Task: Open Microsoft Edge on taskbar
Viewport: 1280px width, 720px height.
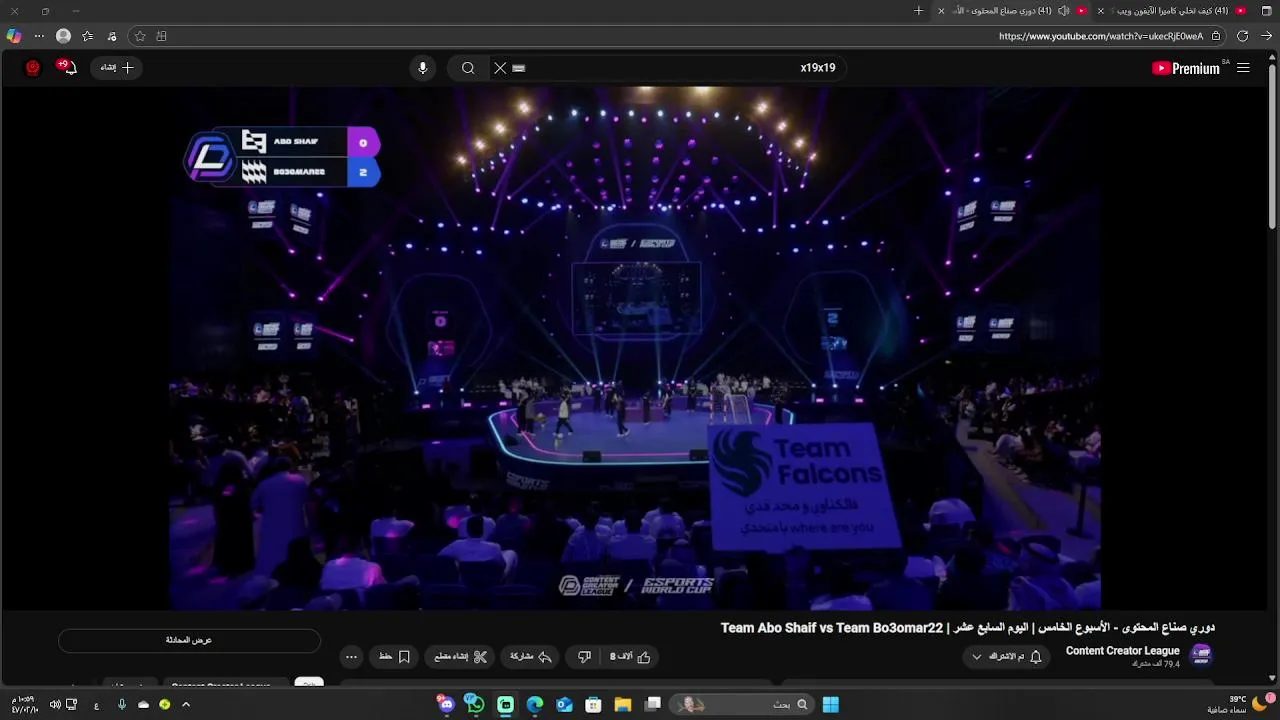Action: click(x=535, y=705)
